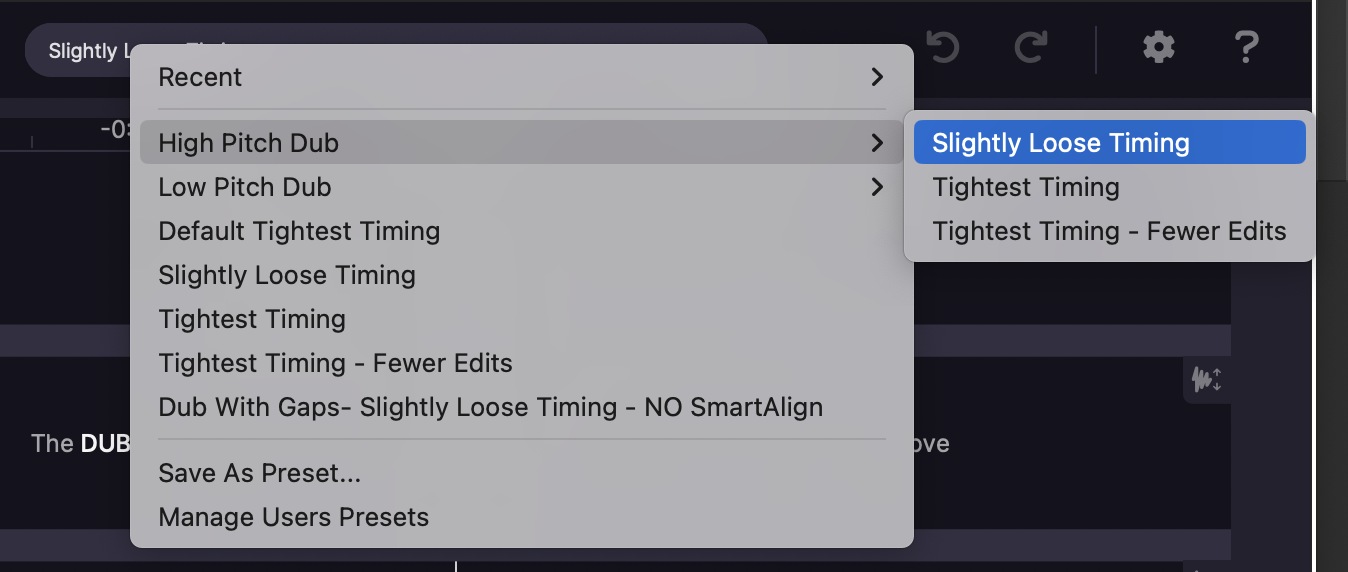
Task: Choose Slightly Loose Timing in main menu
Action: 287,275
